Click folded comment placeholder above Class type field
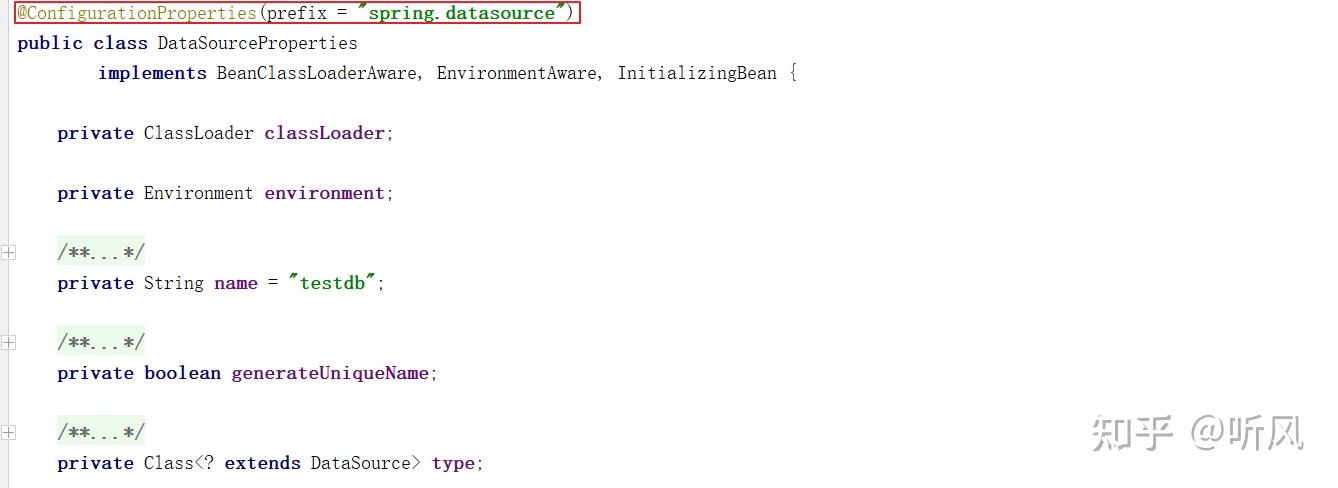 (101, 432)
